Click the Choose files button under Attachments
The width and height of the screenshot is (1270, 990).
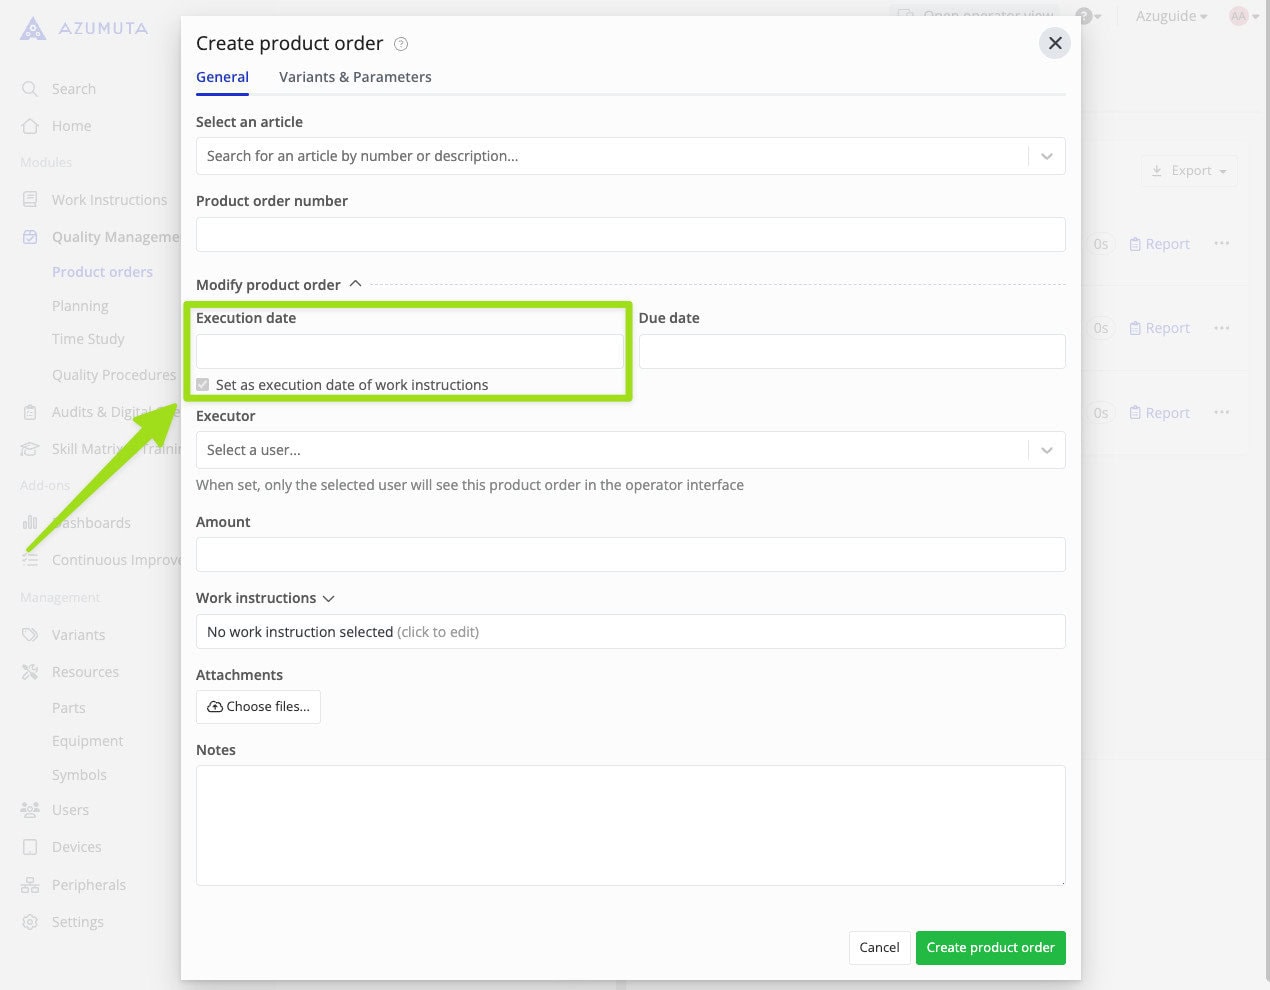(x=258, y=707)
